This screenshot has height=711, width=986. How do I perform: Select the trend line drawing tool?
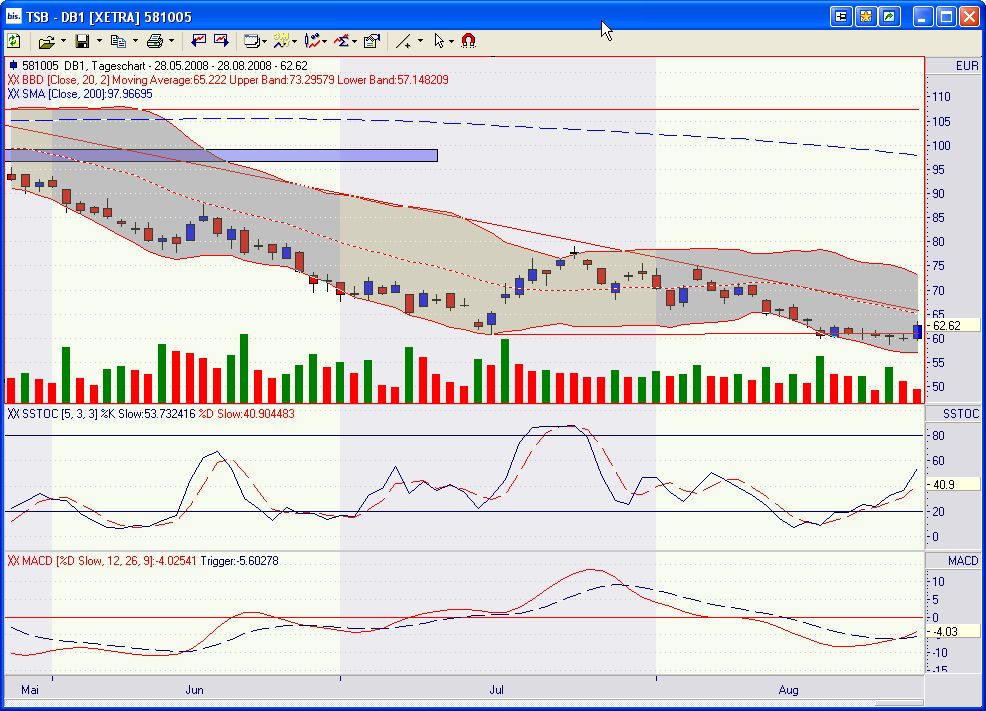click(x=403, y=41)
